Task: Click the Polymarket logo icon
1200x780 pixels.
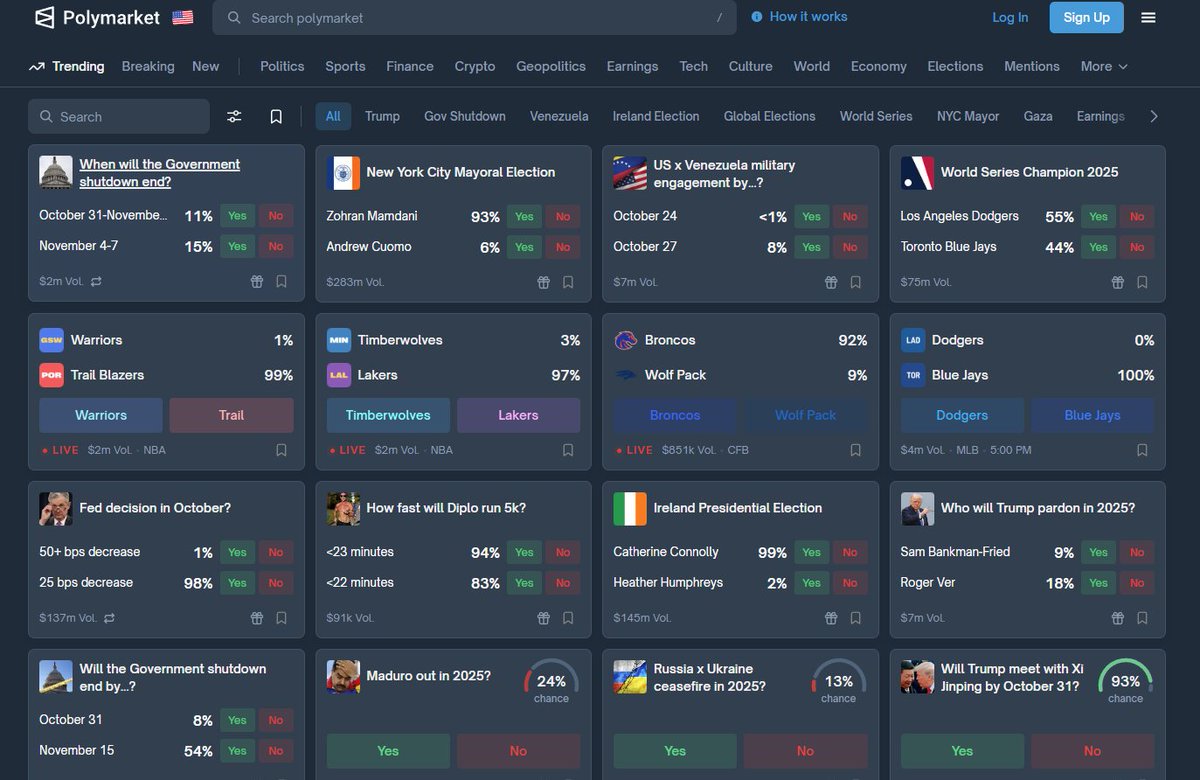Action: (x=45, y=17)
